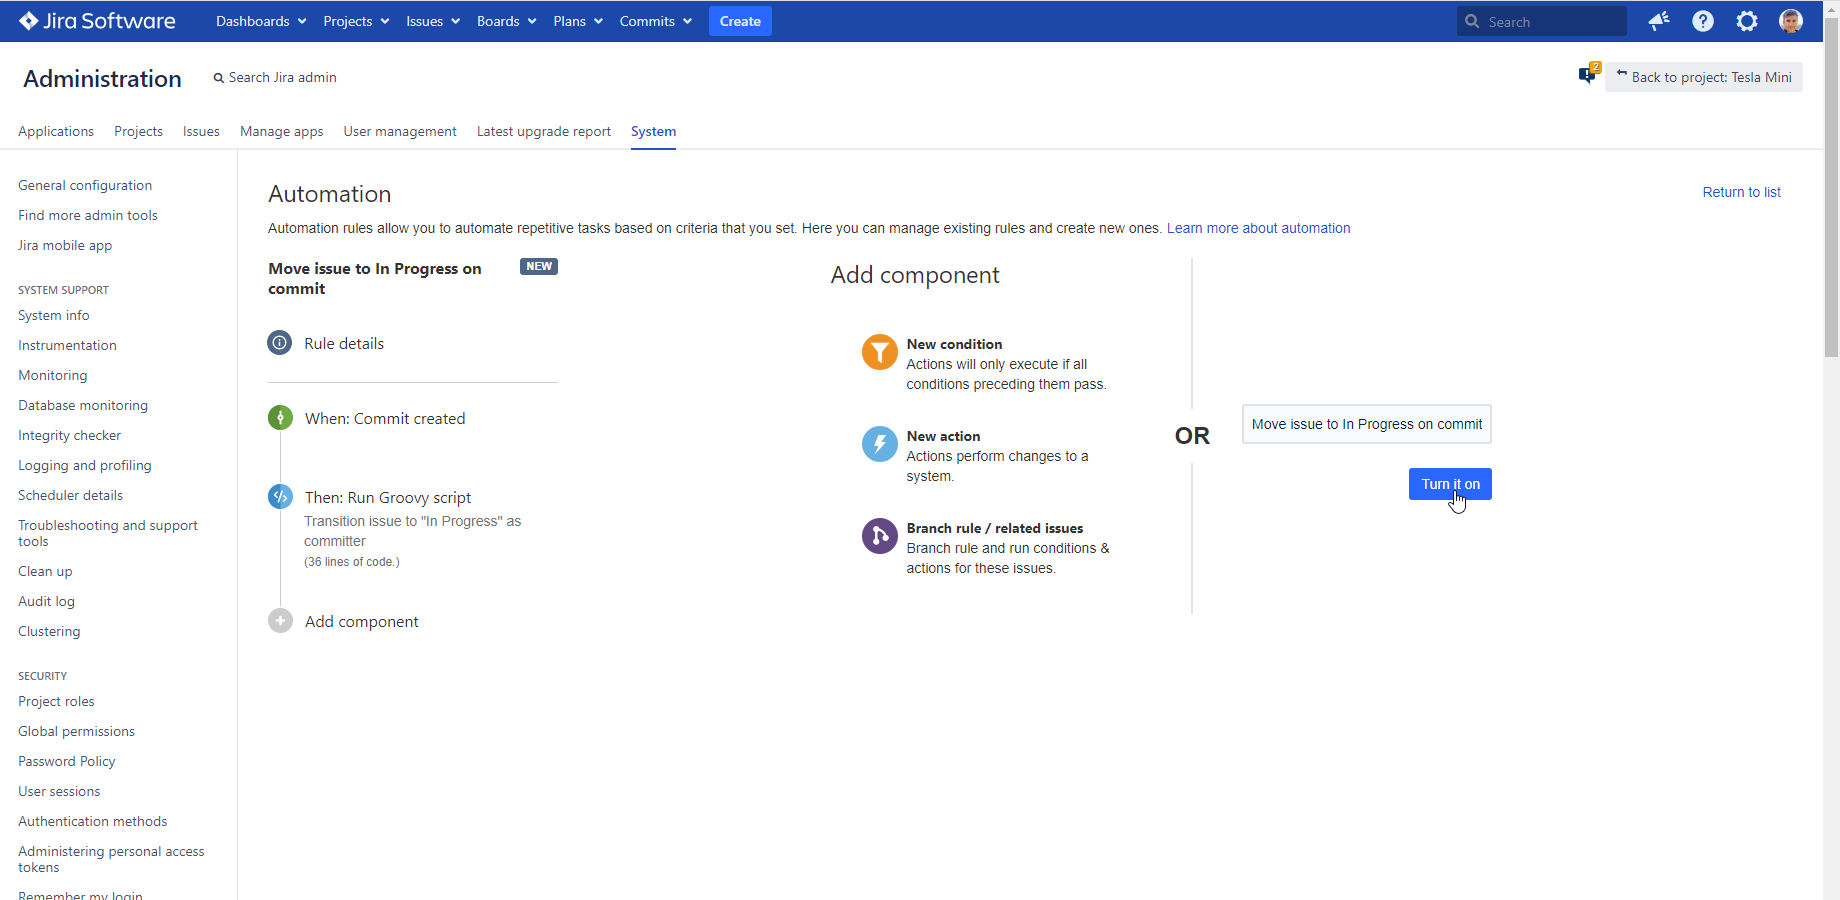Select the New action lightning bolt icon

(879, 444)
